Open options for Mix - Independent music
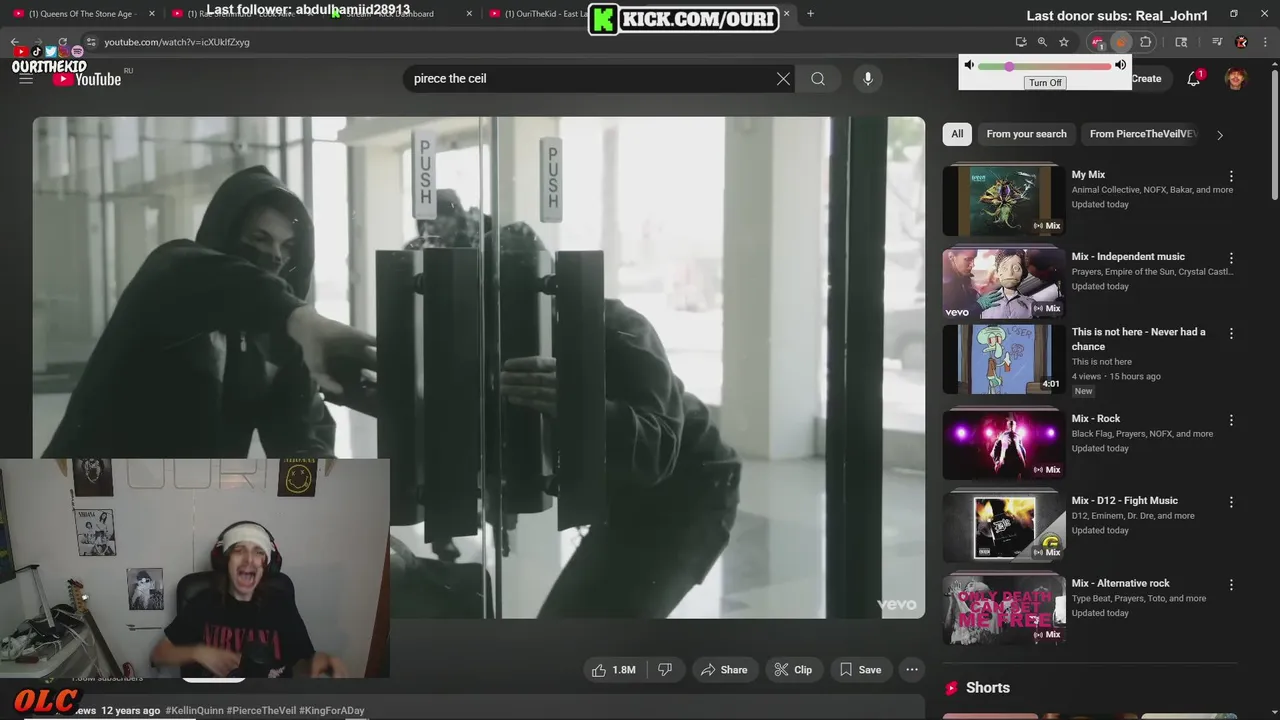This screenshot has height=720, width=1280. [x=1231, y=258]
